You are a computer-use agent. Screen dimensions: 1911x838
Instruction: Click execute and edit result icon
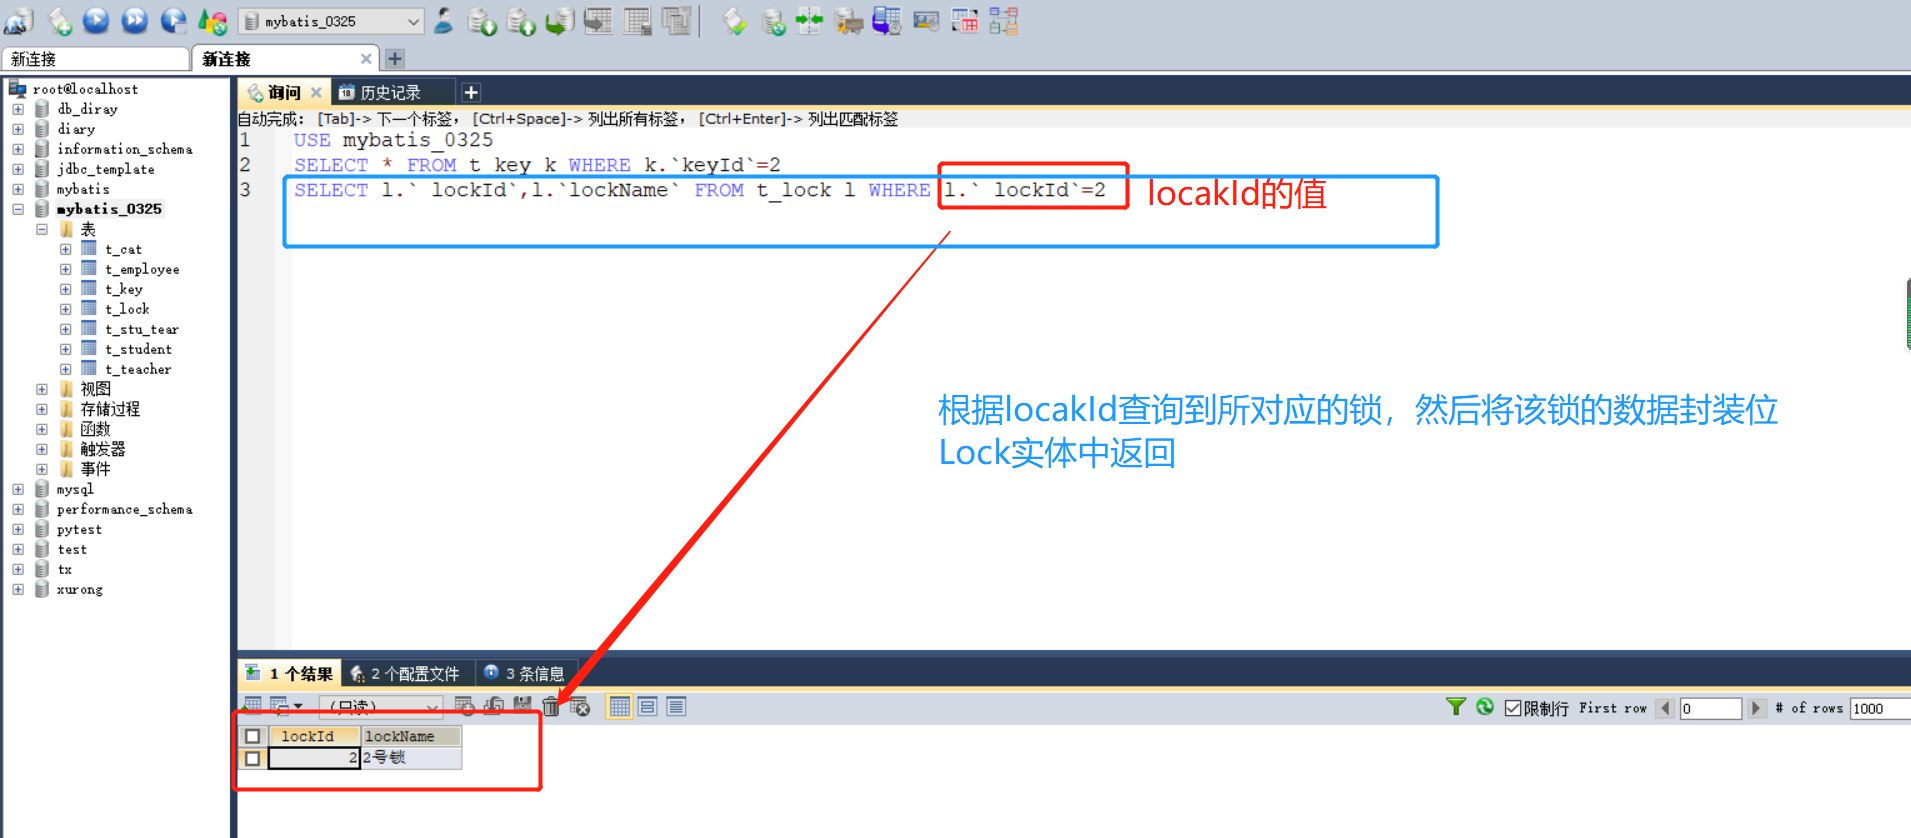pos(173,20)
